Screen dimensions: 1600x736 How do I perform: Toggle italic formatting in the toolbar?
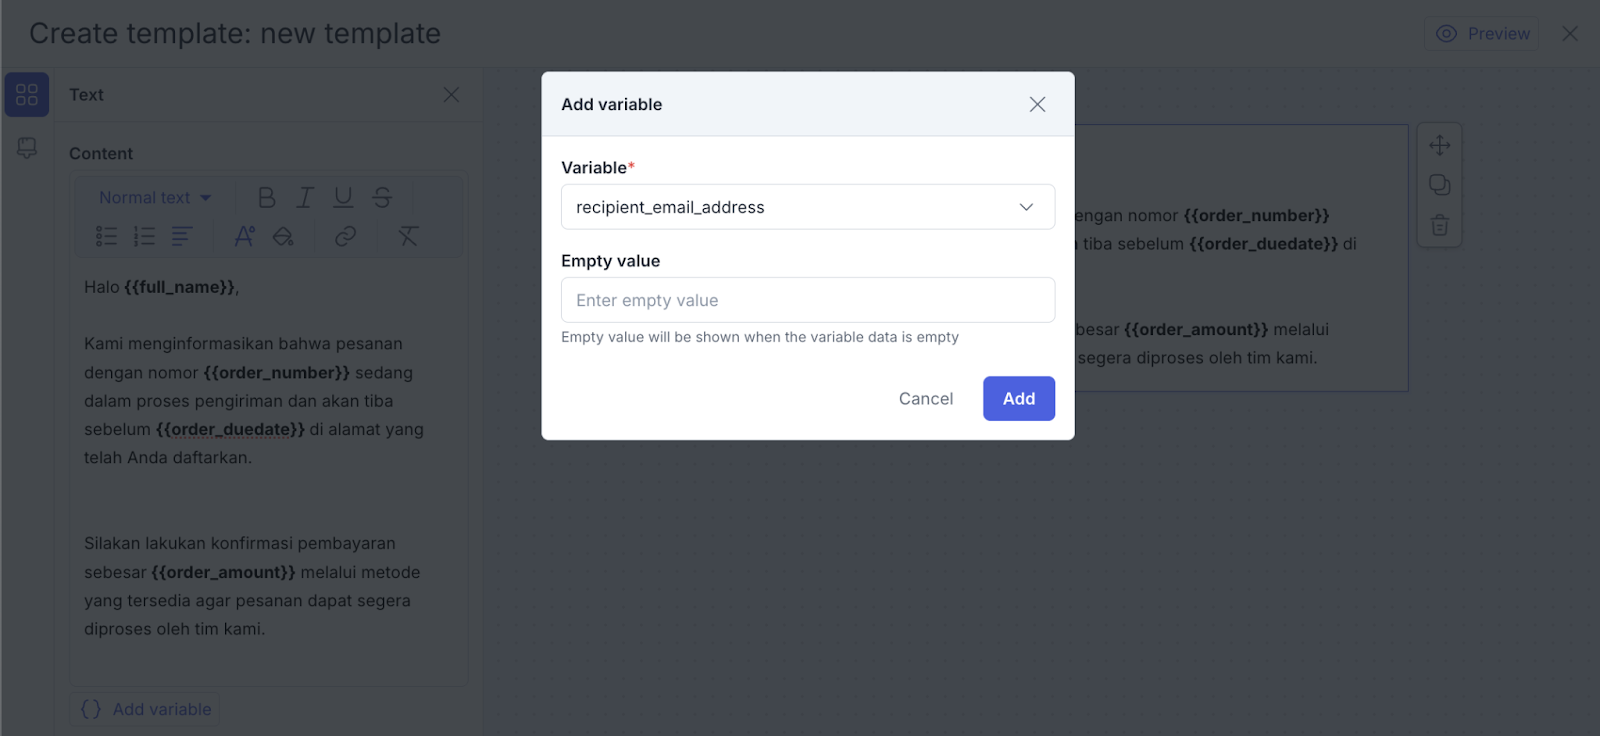[x=305, y=198]
